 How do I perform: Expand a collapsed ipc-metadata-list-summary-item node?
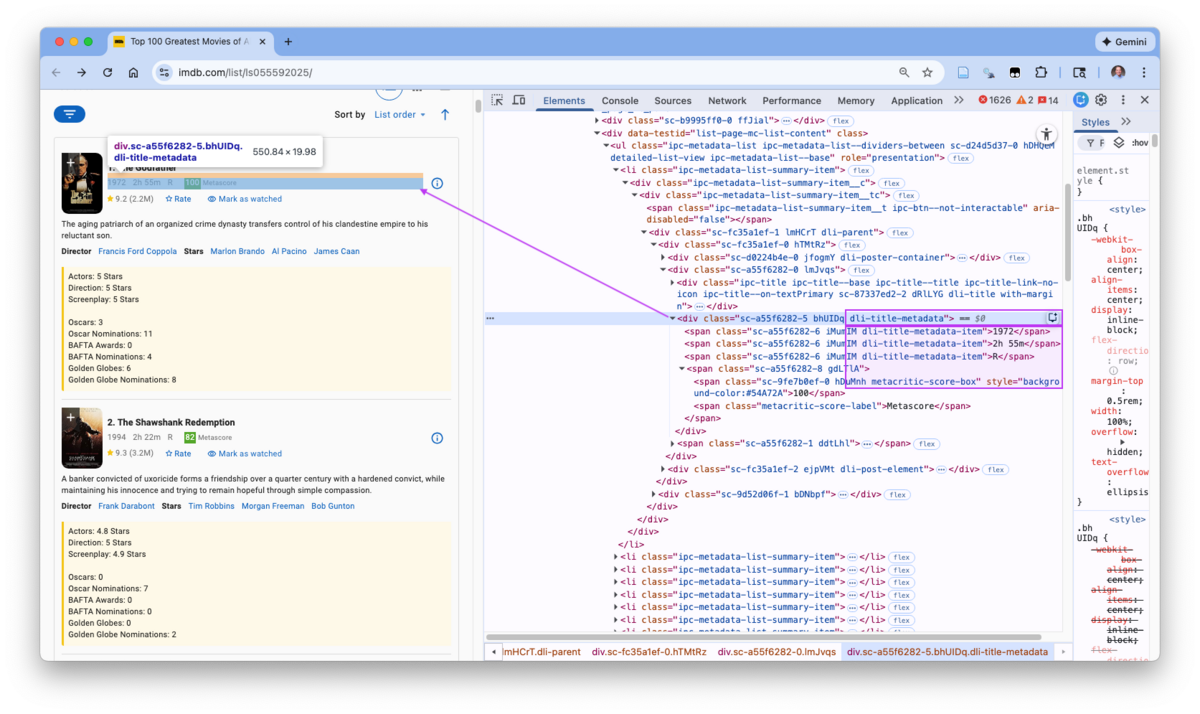[617, 556]
